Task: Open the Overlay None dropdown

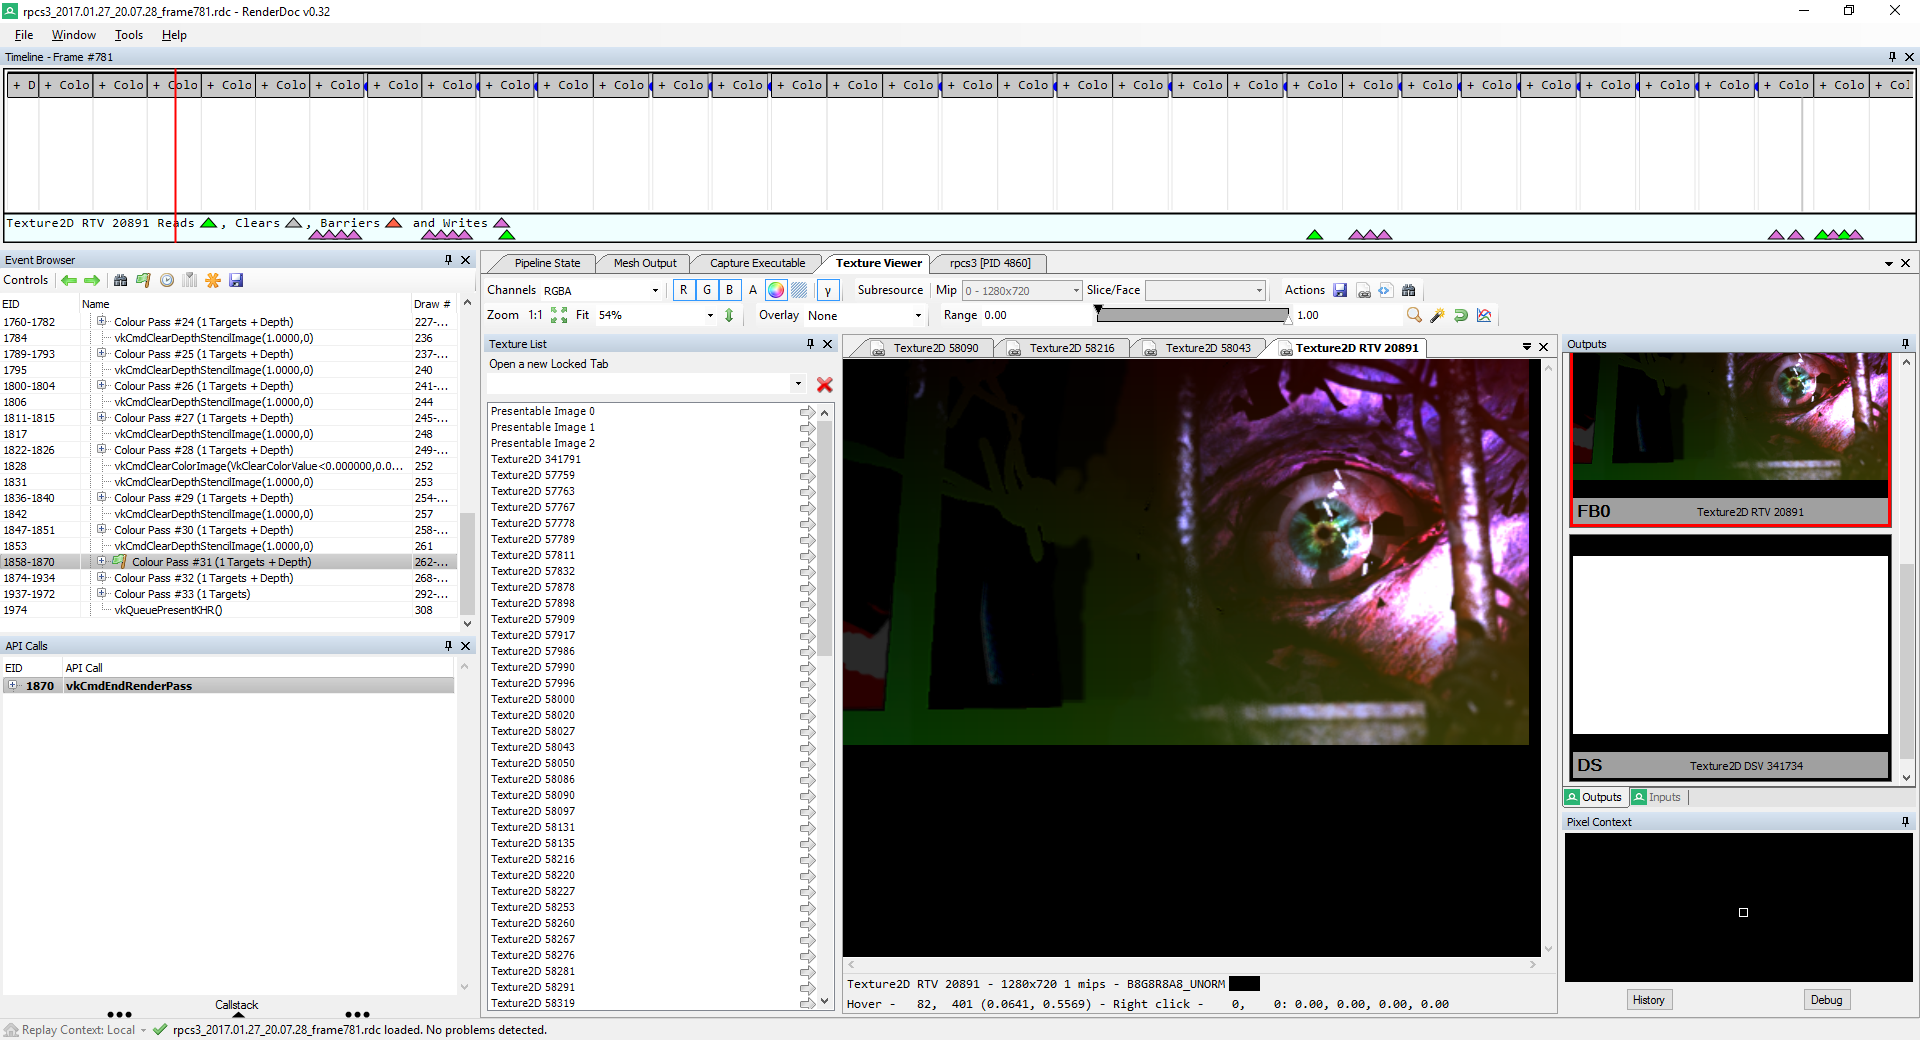Action: [865, 316]
